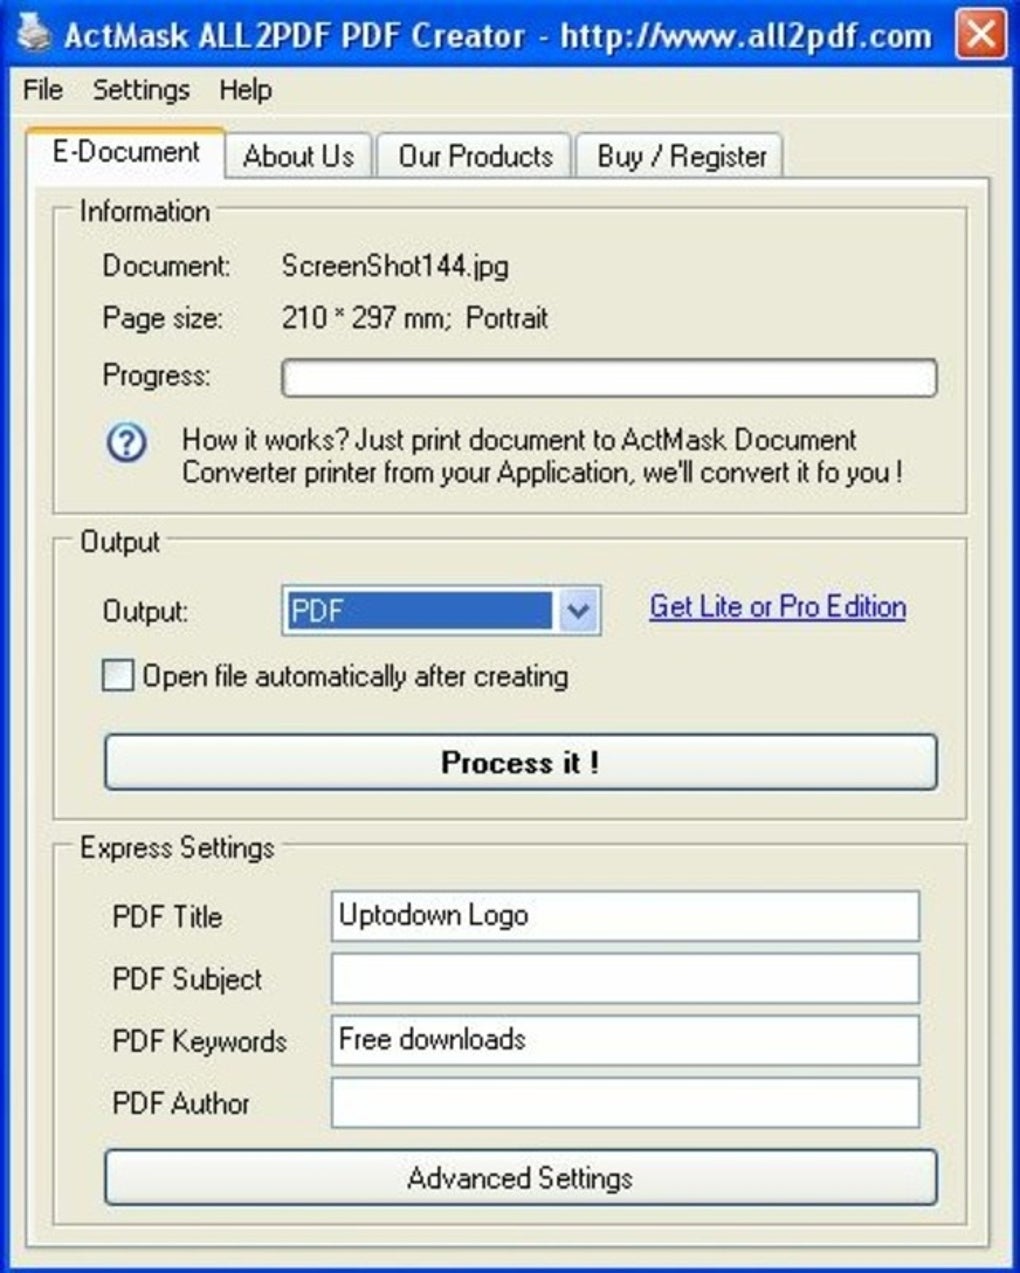Open the Output format dropdown
1020x1273 pixels.
(440, 610)
